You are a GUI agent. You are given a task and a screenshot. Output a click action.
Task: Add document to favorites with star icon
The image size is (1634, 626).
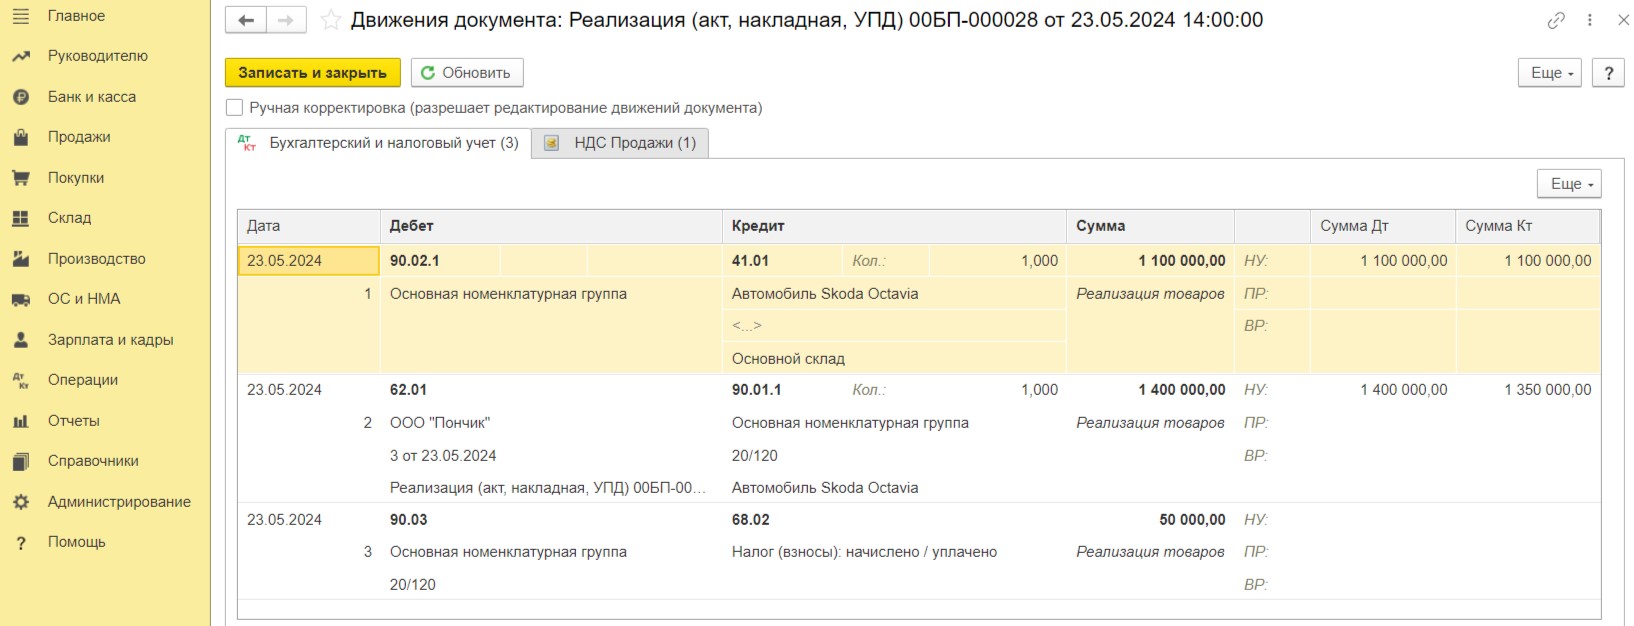tap(331, 20)
